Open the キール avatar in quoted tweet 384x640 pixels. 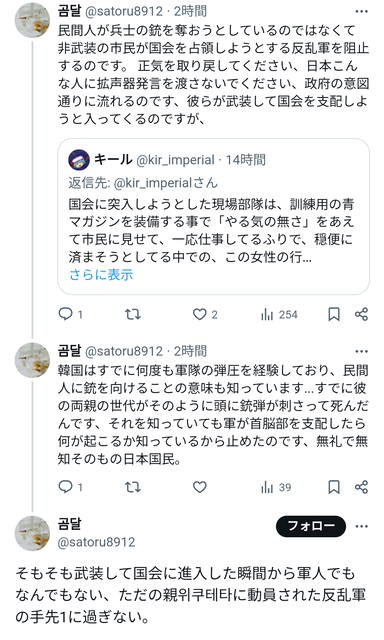coord(79,160)
